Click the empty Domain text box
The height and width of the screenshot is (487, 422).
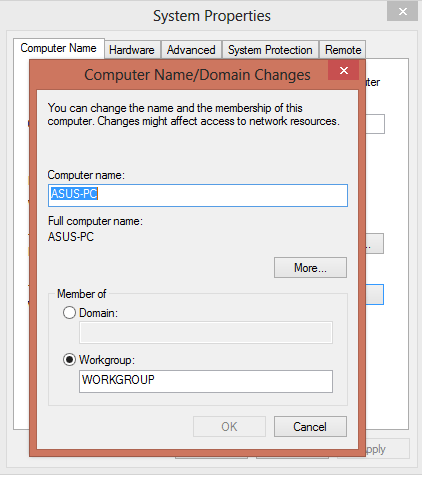(206, 332)
